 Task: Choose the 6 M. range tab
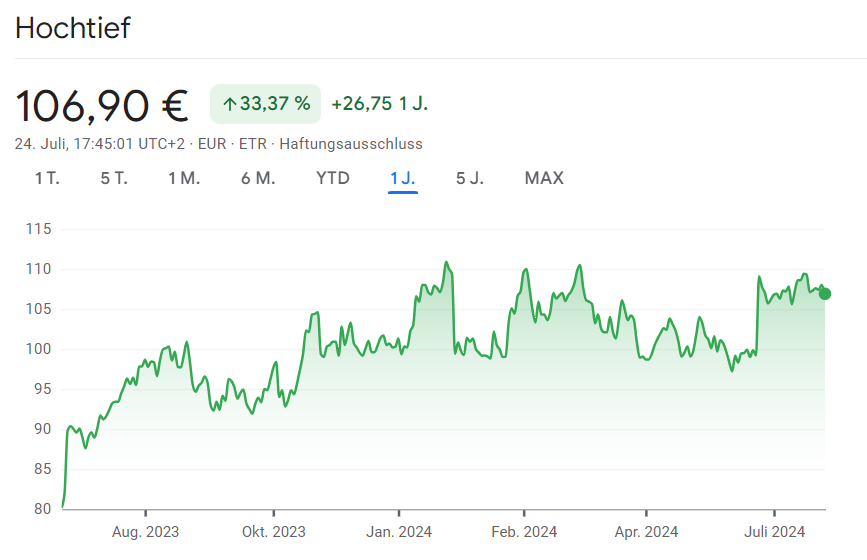click(x=258, y=178)
